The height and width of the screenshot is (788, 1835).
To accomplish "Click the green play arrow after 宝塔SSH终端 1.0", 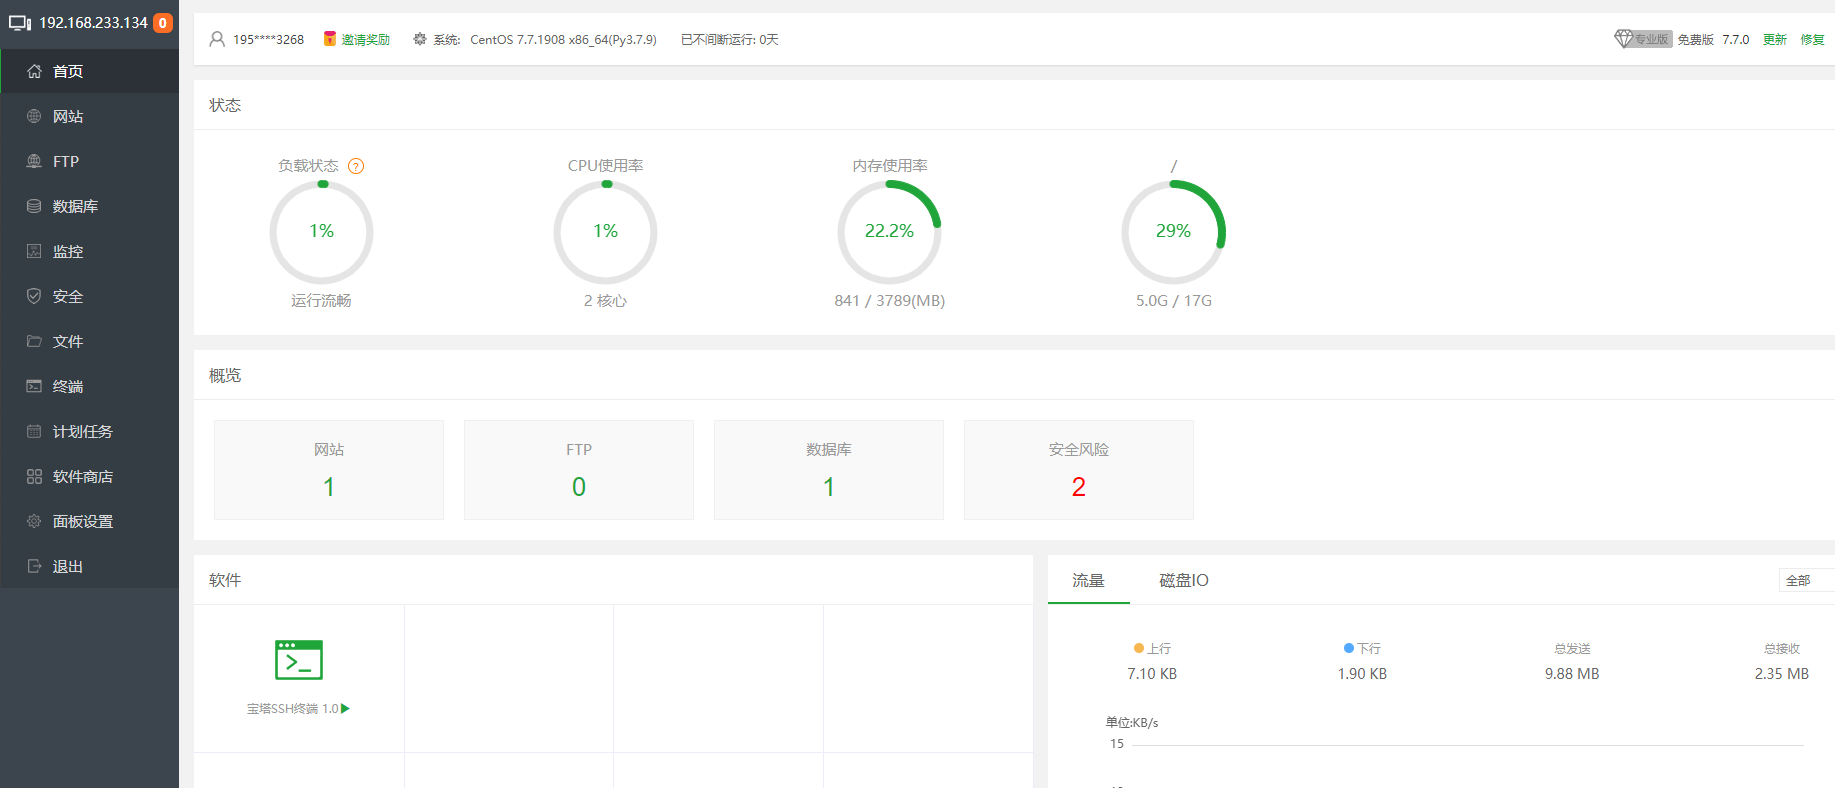I will (346, 708).
